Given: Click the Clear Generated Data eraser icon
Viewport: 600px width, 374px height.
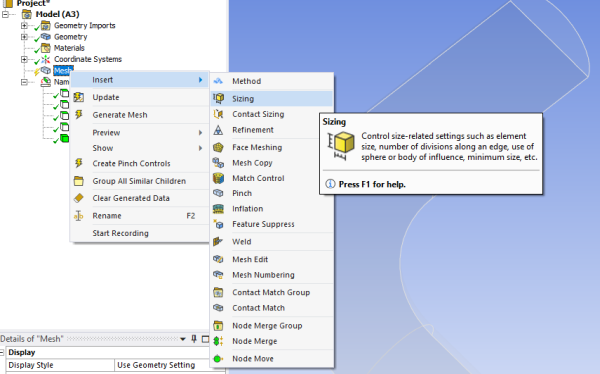Looking at the screenshot, I should [79, 198].
